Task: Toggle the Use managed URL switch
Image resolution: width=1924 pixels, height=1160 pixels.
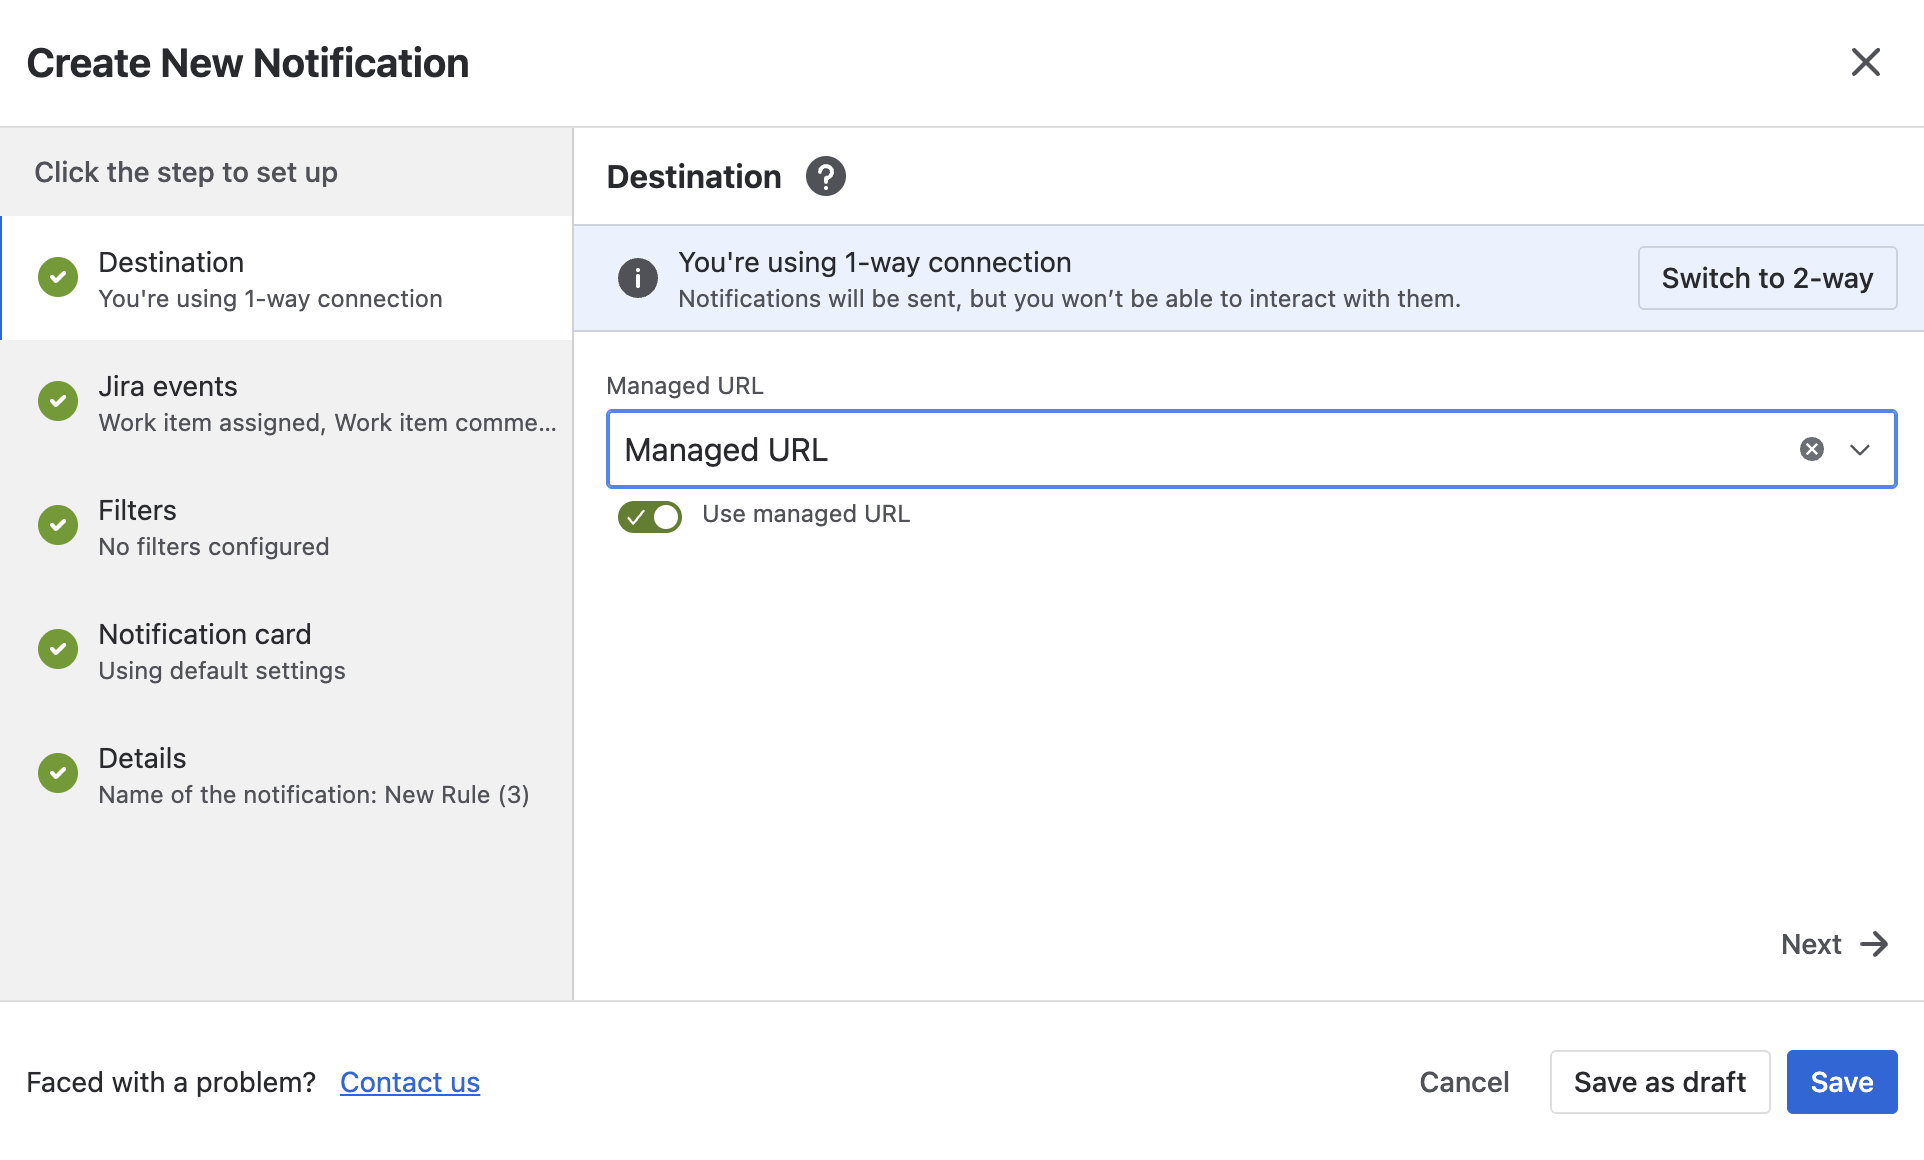Action: coord(650,516)
